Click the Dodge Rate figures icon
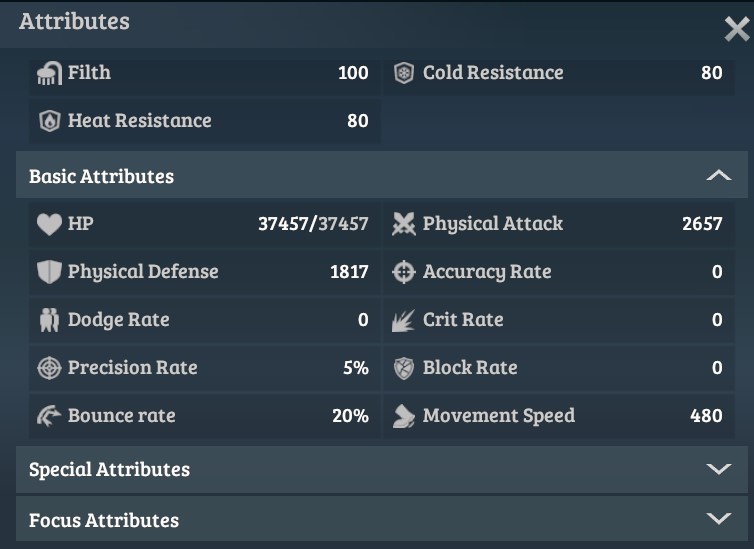The width and height of the screenshot is (754, 549). 49,320
